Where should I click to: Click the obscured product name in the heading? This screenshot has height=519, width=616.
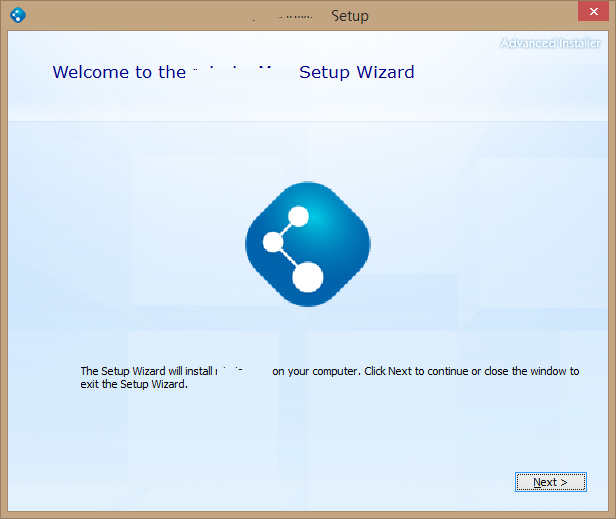241,72
